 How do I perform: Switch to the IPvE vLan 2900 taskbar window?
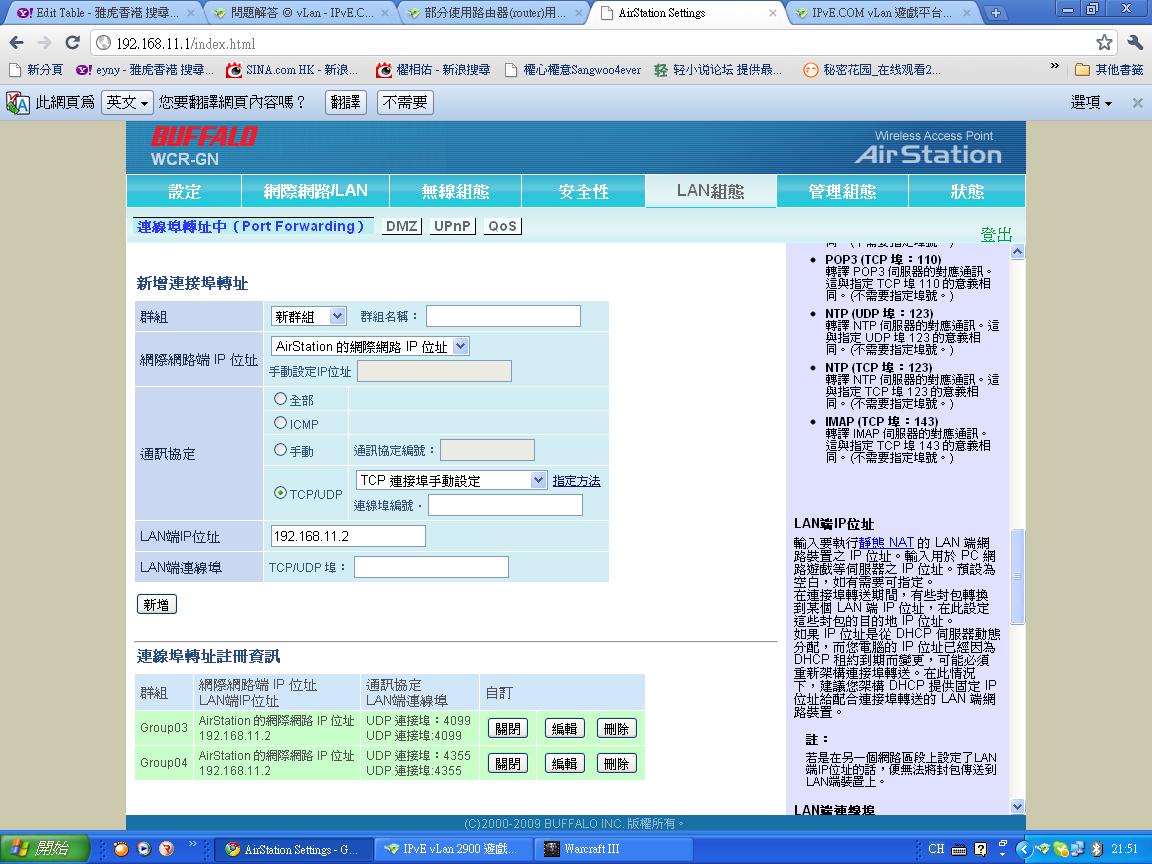click(x=452, y=849)
